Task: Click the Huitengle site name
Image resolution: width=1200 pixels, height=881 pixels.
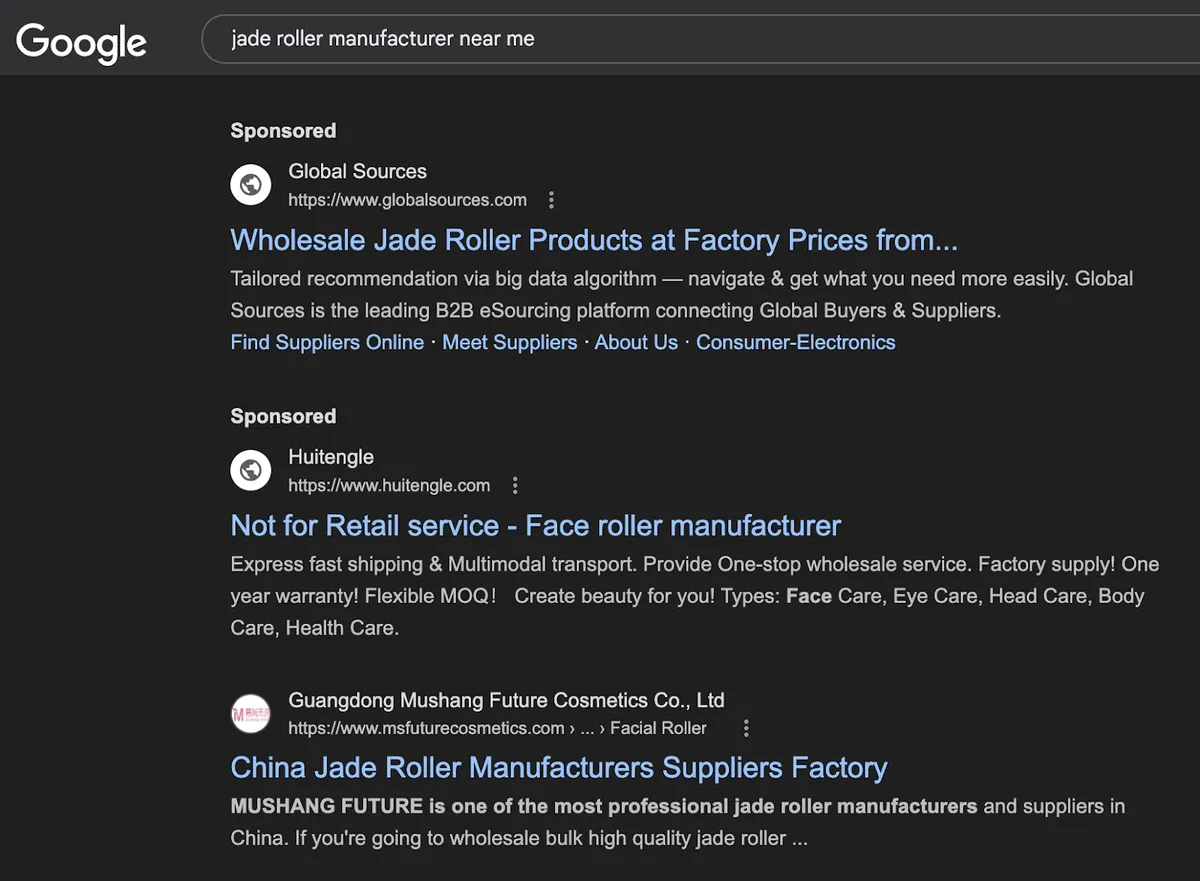Action: tap(331, 457)
